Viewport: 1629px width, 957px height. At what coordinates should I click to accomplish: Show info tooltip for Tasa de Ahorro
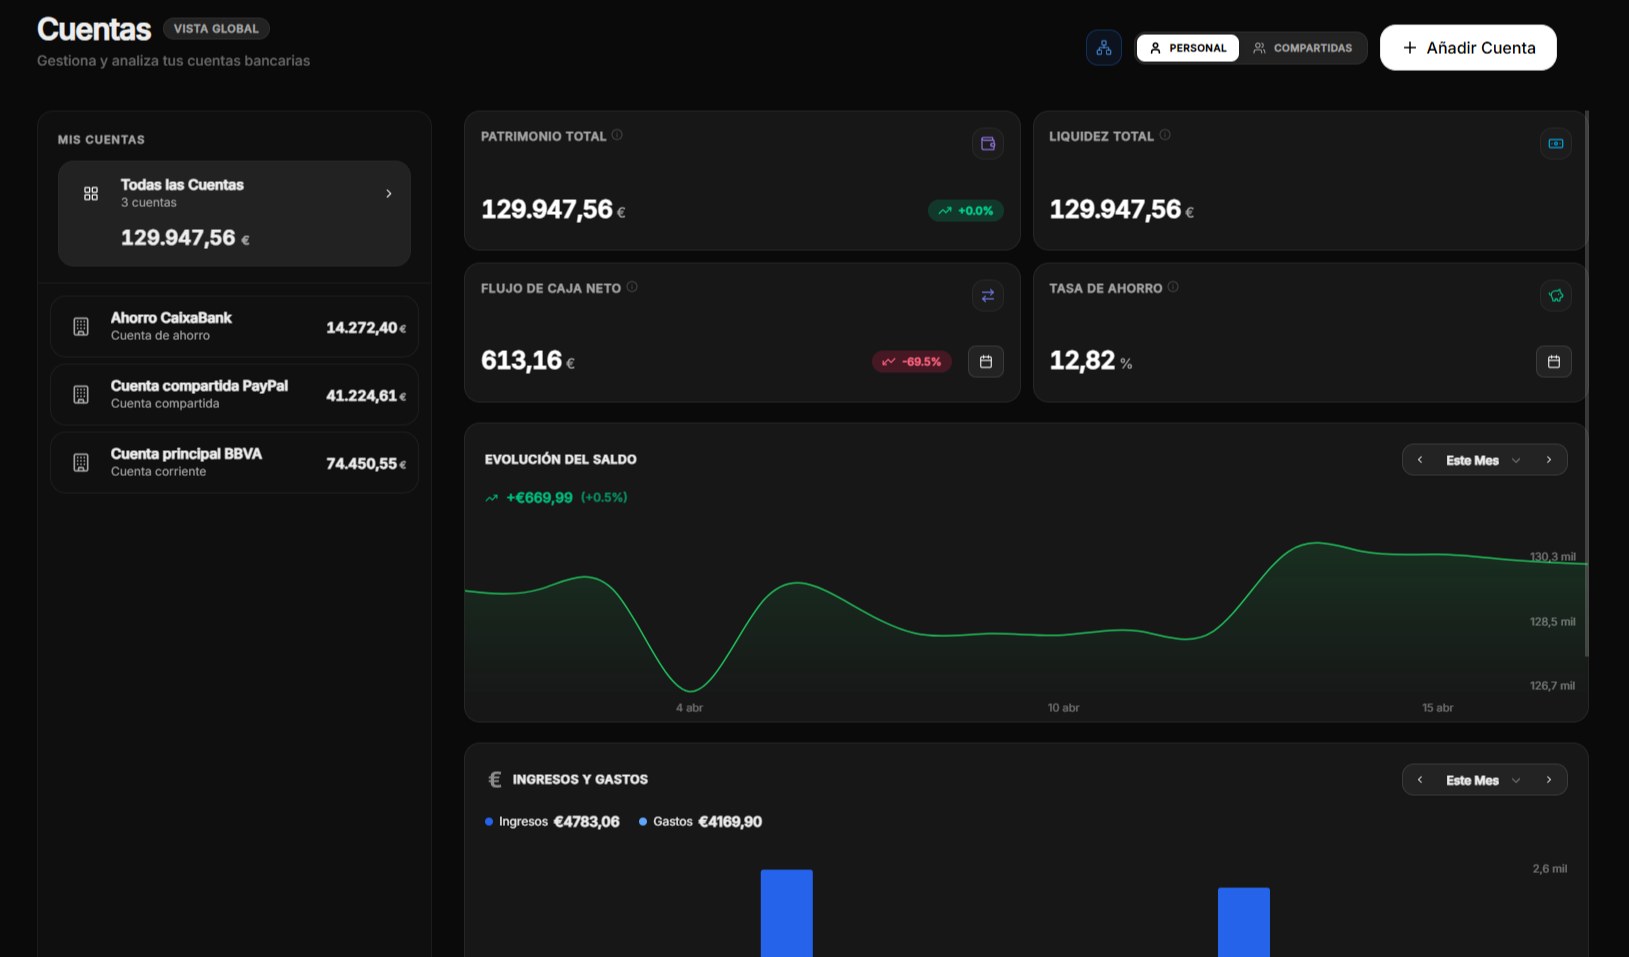point(1173,287)
